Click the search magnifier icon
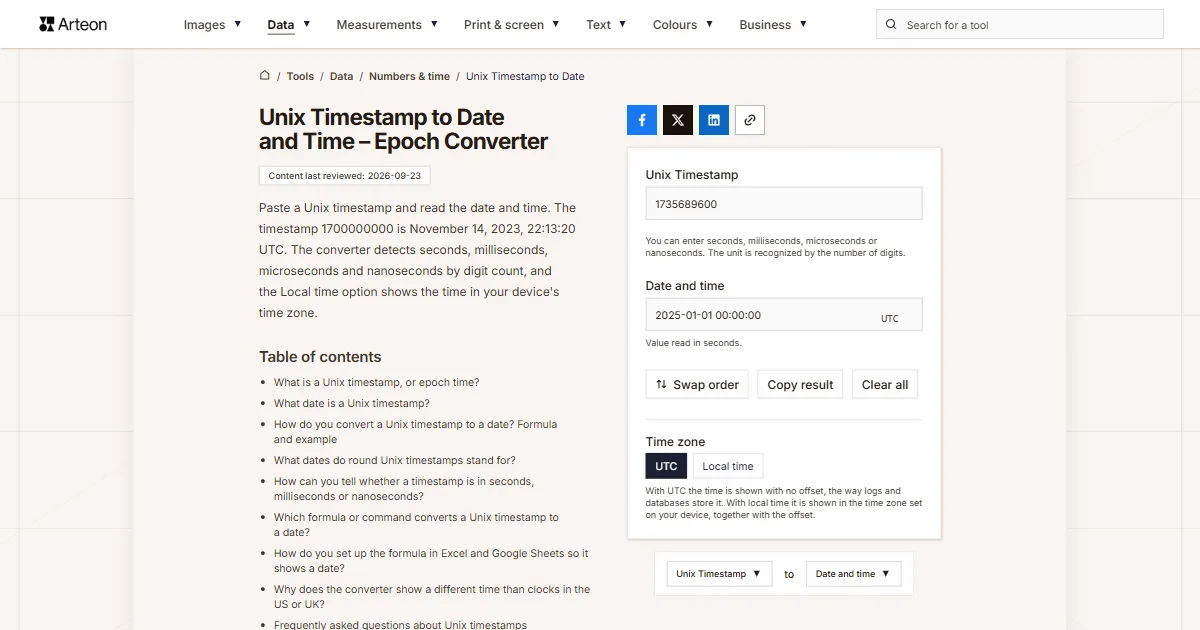The image size is (1200, 630). pos(891,24)
